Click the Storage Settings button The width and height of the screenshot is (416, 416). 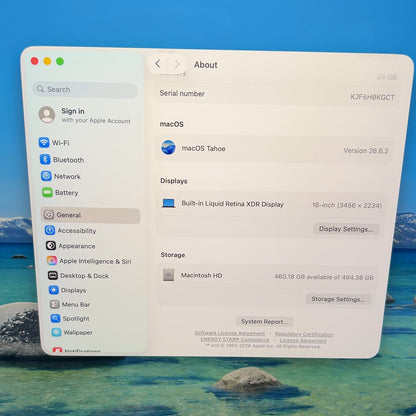pos(338,299)
